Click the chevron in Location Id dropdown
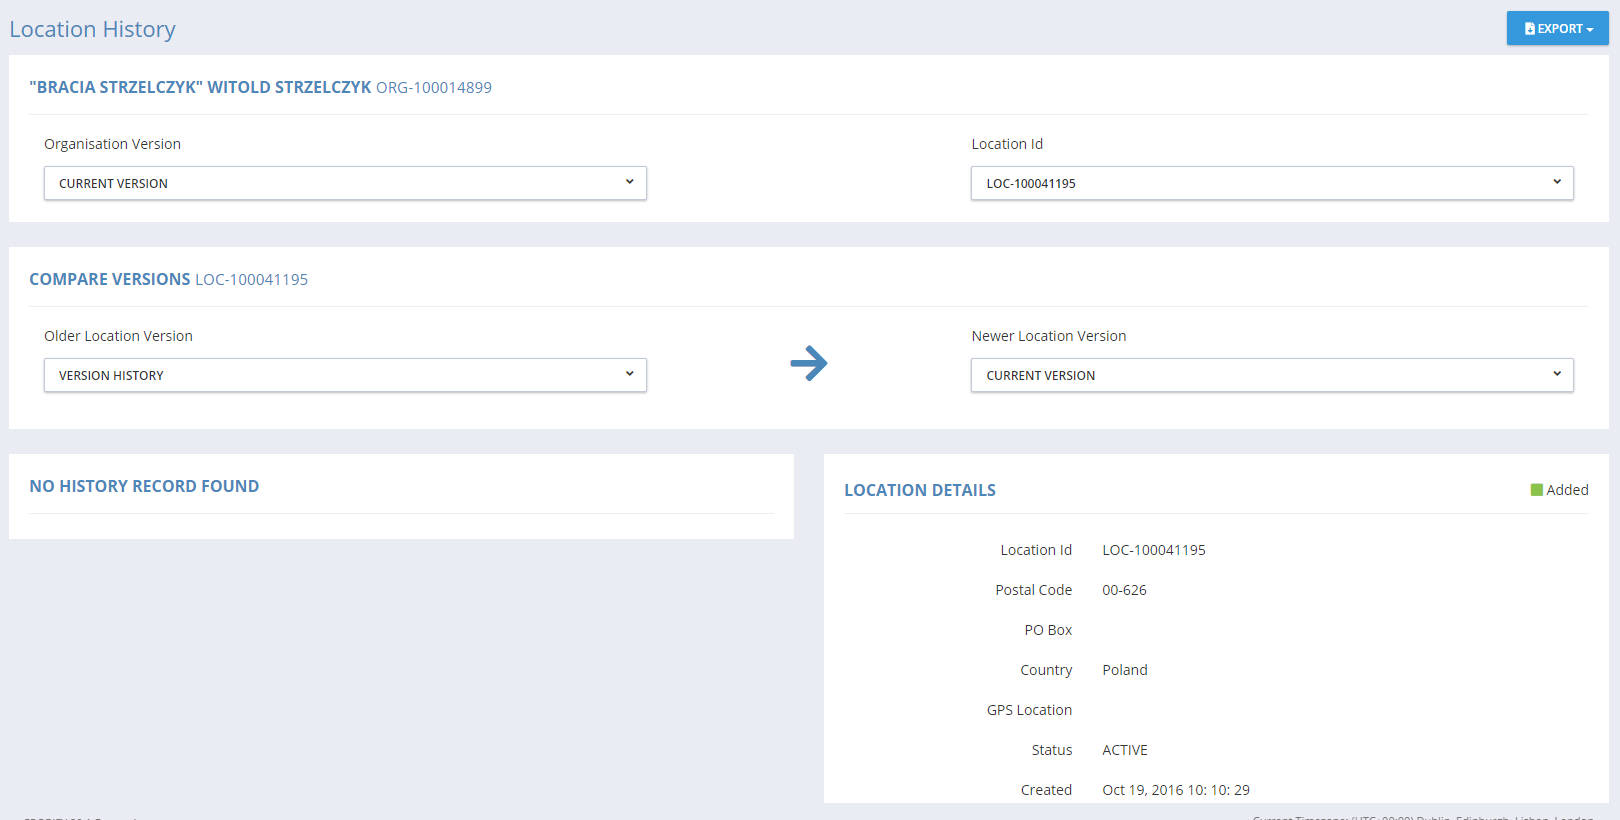 (x=1556, y=182)
